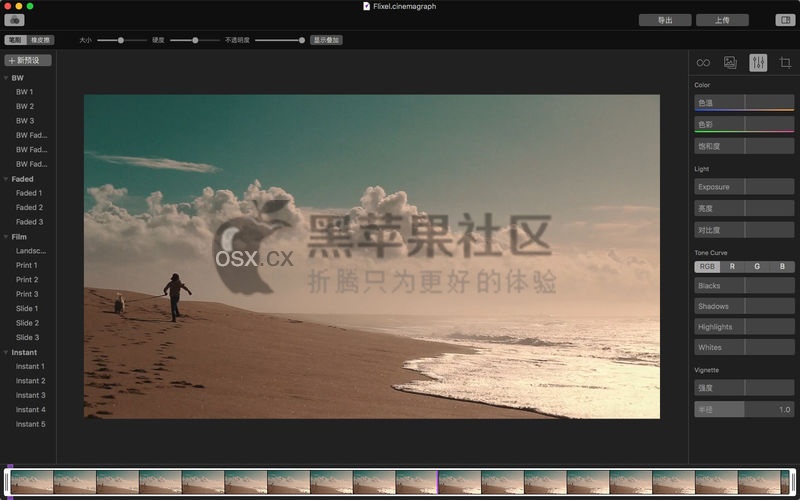Adjust the 大小 size slider

(x=121, y=40)
